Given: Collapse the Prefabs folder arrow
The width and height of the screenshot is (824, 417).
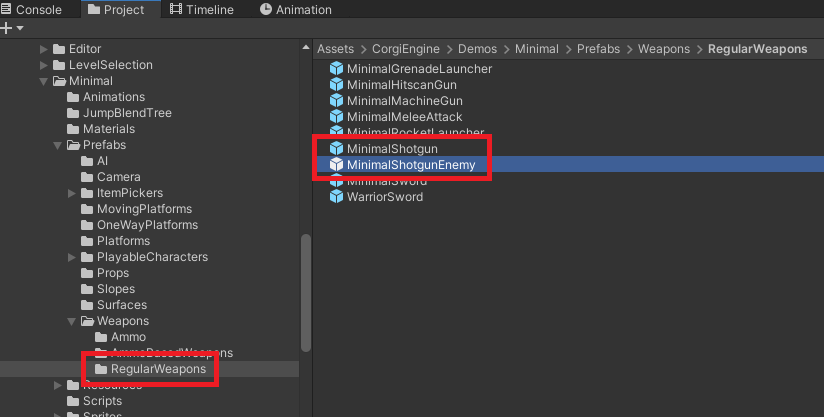Looking at the screenshot, I should click(58, 145).
